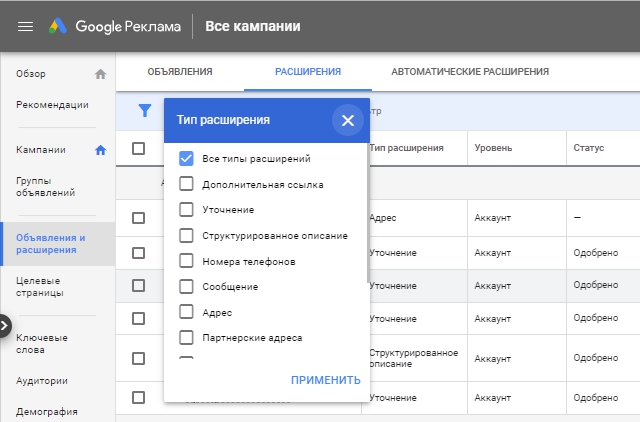640x422 pixels.
Task: Sort by the Статус column header
Action: tap(588, 148)
